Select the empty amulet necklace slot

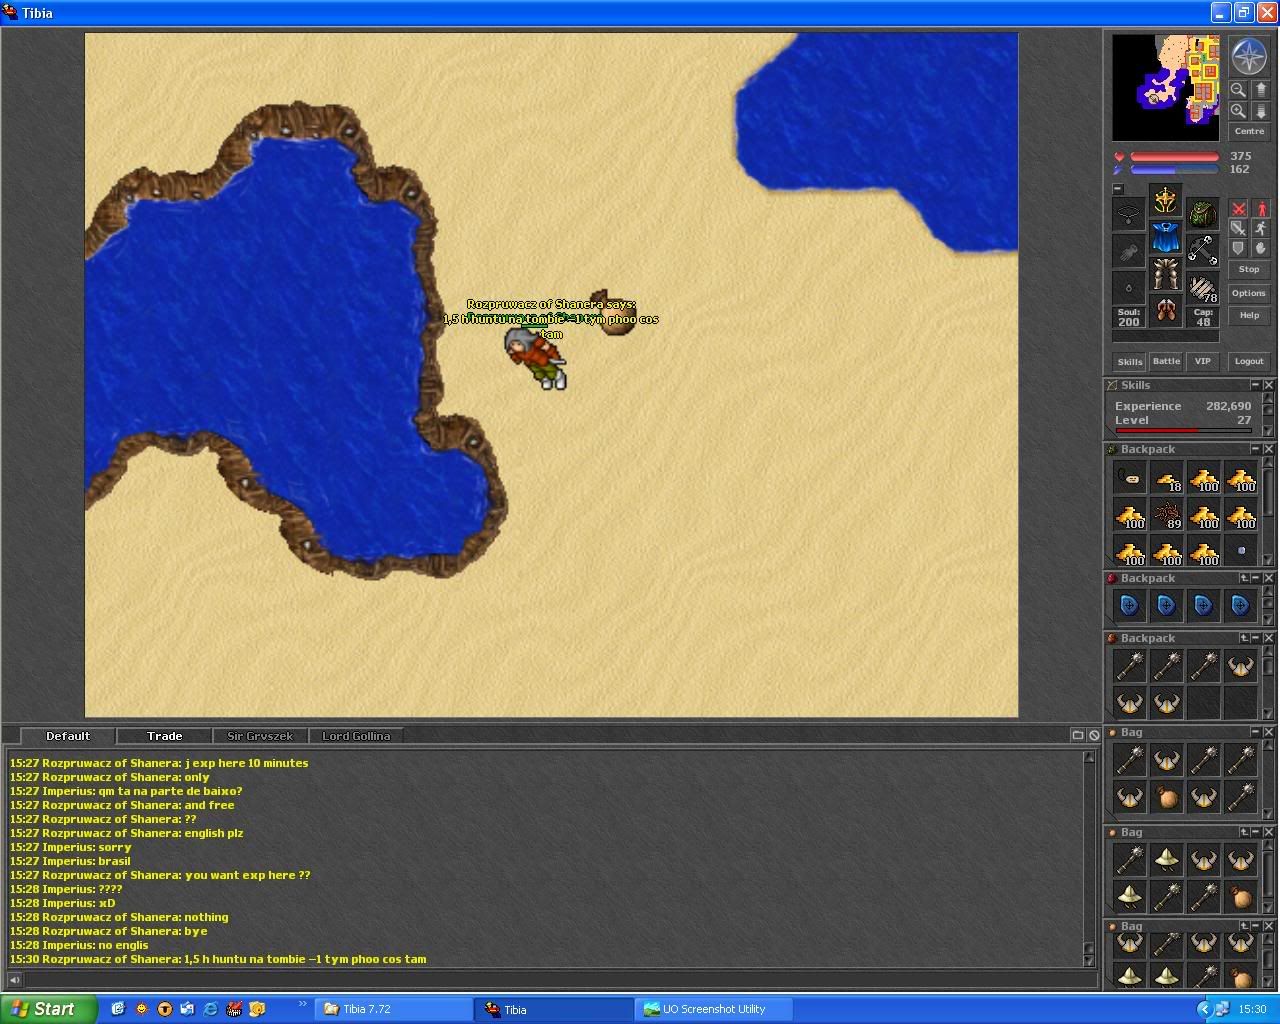click(x=1129, y=215)
